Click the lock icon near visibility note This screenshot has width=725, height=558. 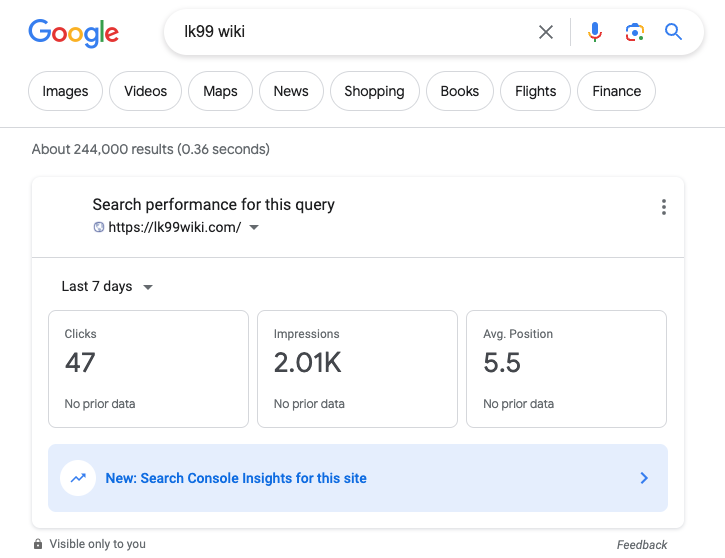[x=38, y=544]
